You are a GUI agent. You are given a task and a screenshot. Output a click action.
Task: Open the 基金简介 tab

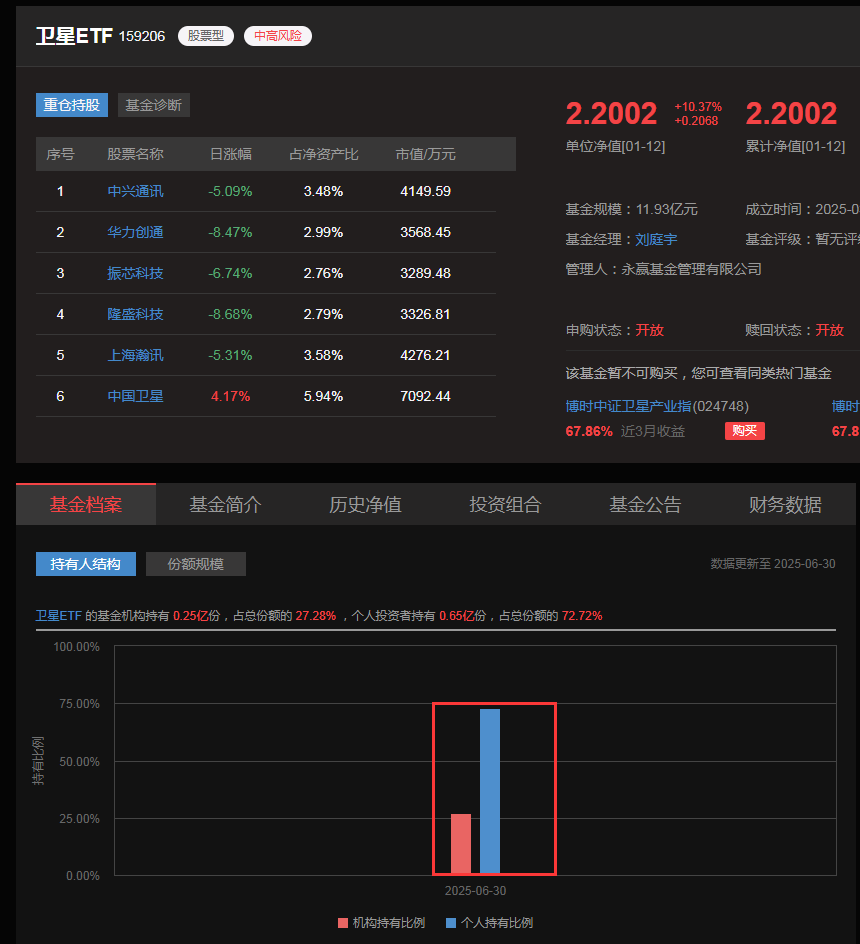pyautogui.click(x=226, y=505)
